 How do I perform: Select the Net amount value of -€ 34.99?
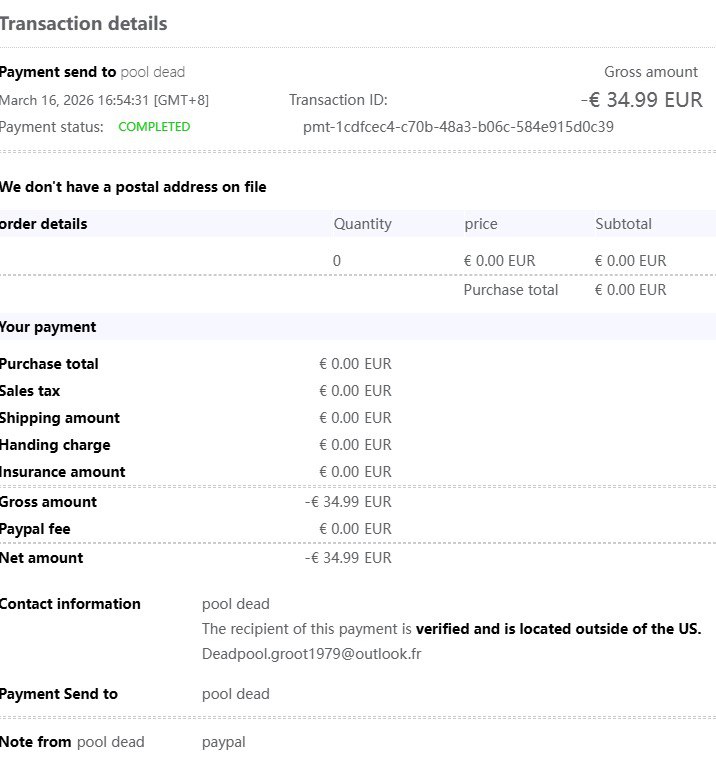pos(348,558)
